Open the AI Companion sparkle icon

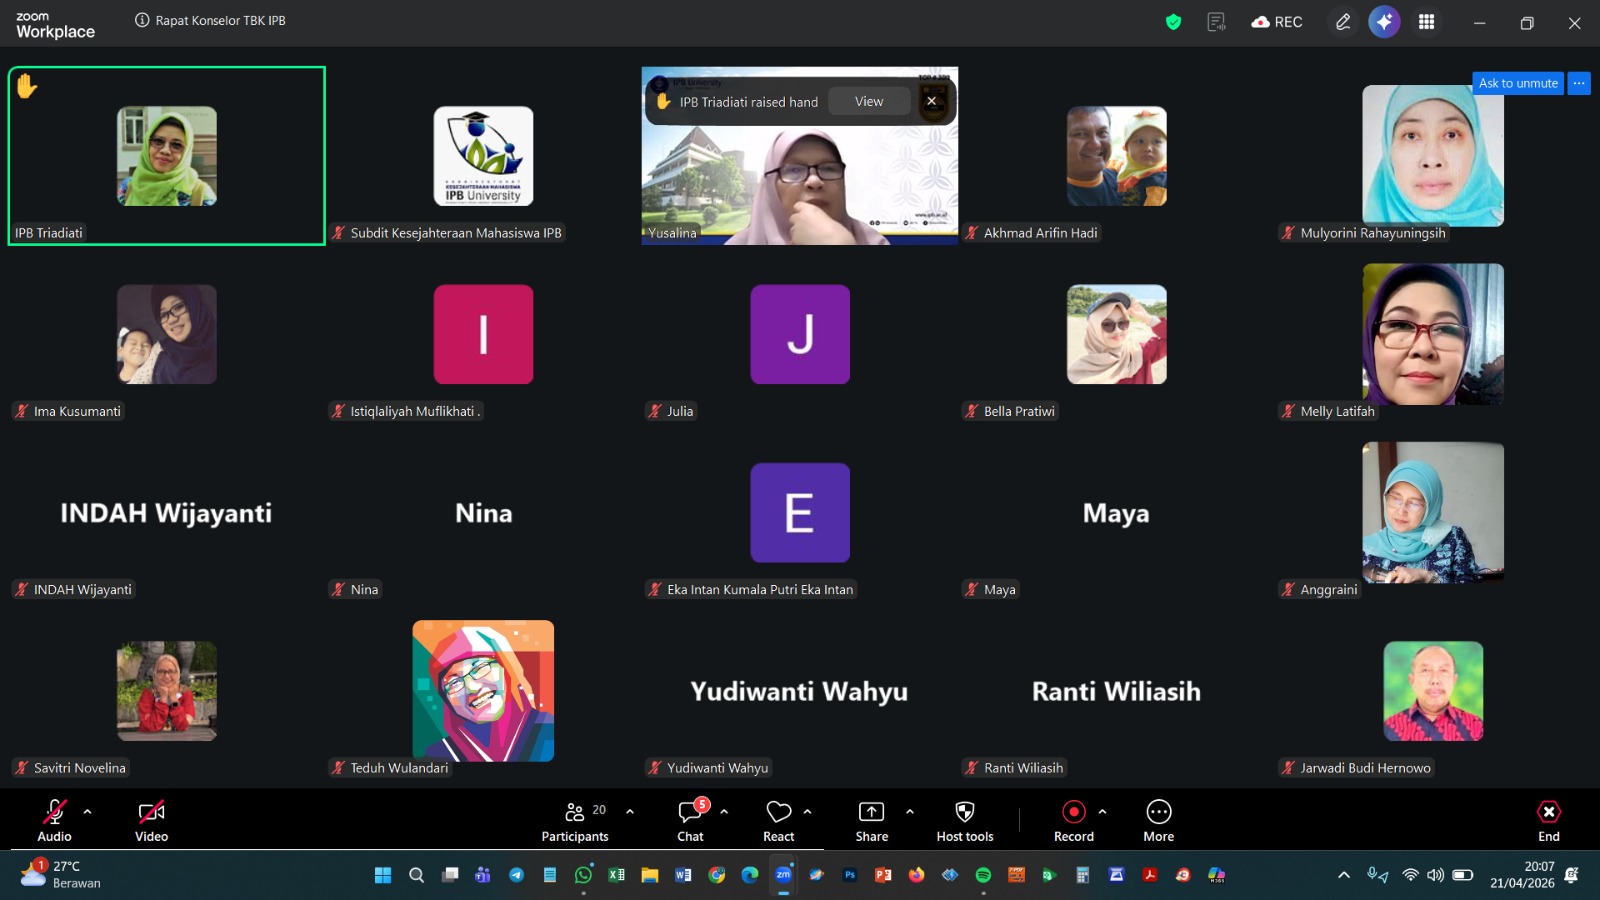(x=1384, y=22)
